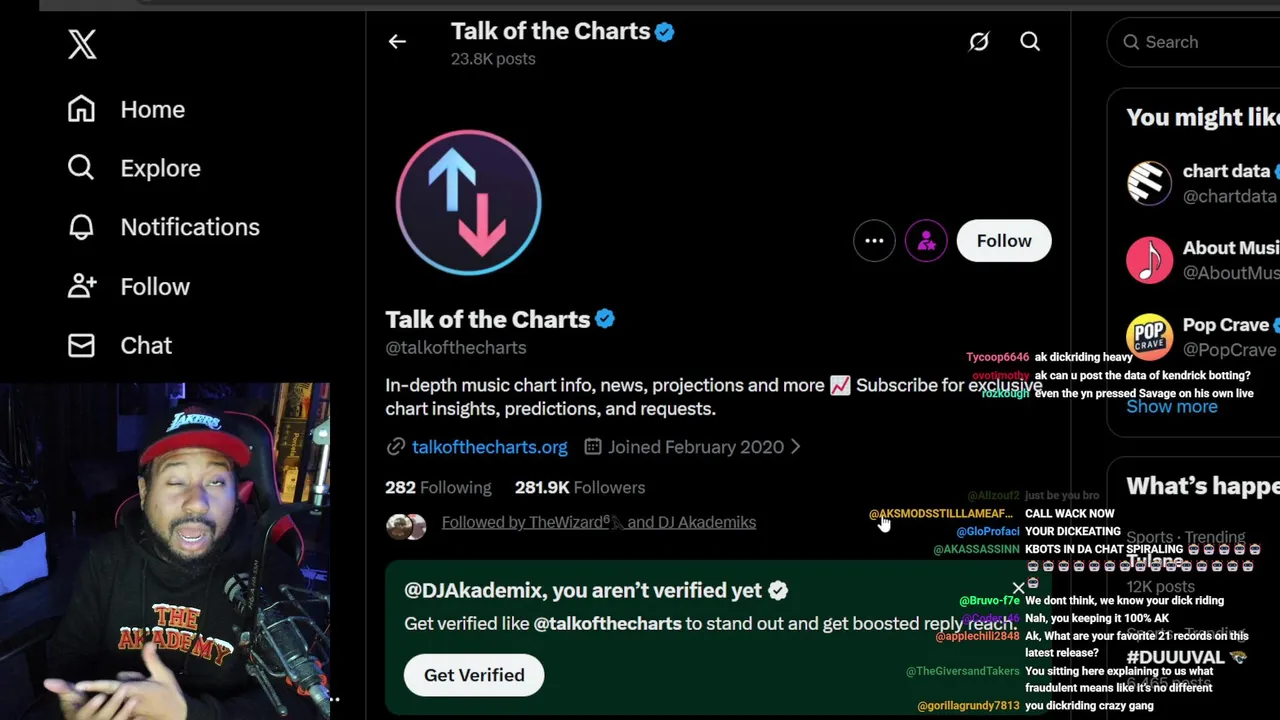
Task: Open the talkofthecharts.org link
Action: point(489,447)
